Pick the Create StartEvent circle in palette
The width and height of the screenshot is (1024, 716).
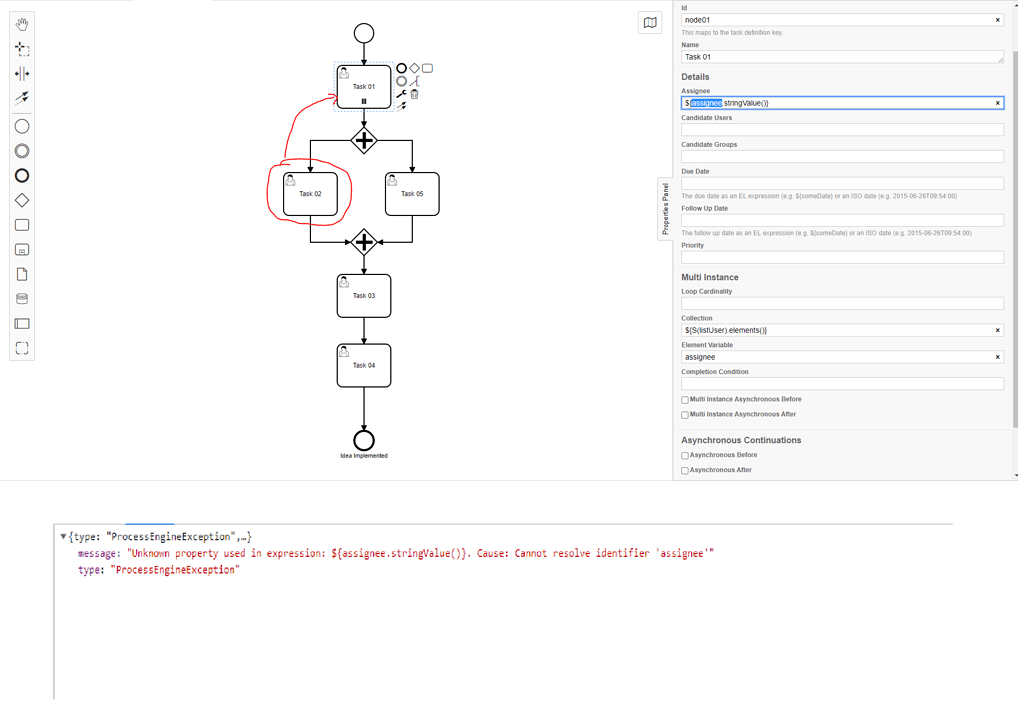(x=21, y=126)
